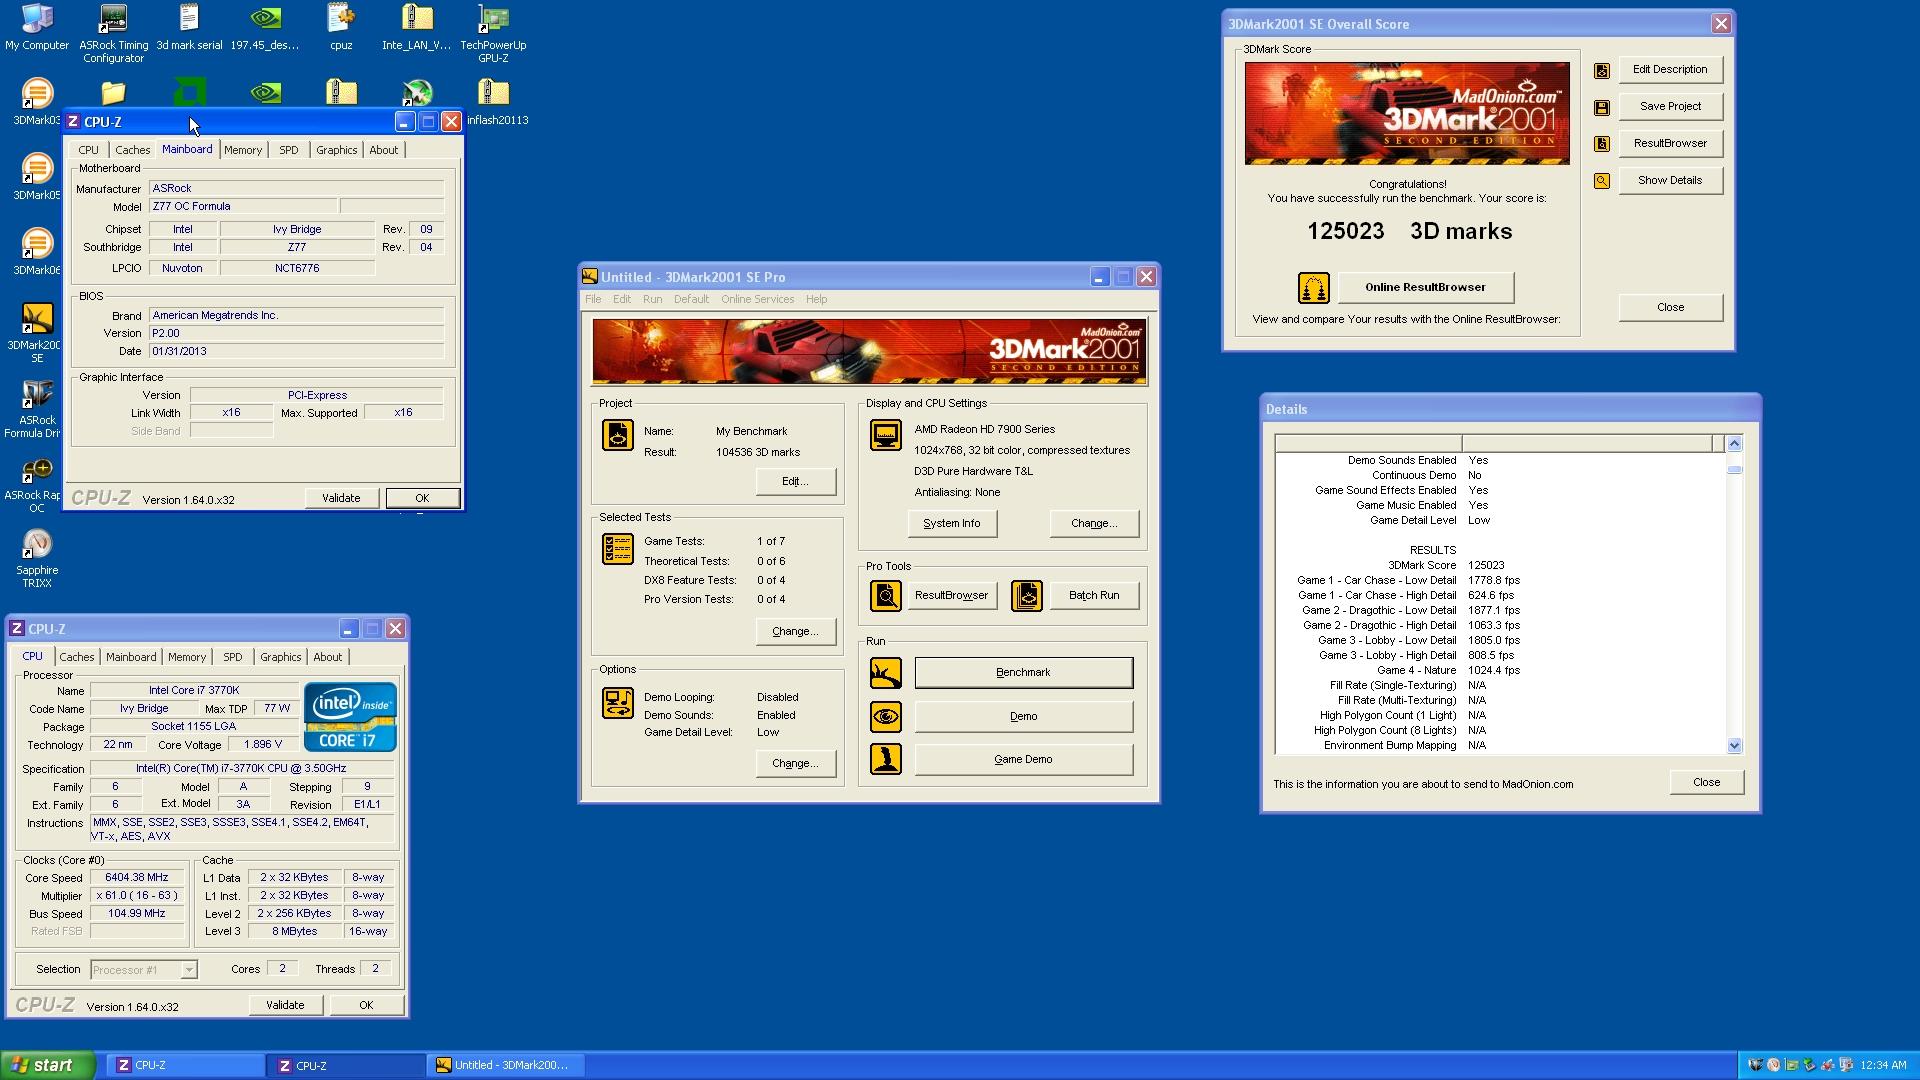Click Display and CPU Settings monitor icon
This screenshot has height=1080, width=1920.
click(x=885, y=435)
